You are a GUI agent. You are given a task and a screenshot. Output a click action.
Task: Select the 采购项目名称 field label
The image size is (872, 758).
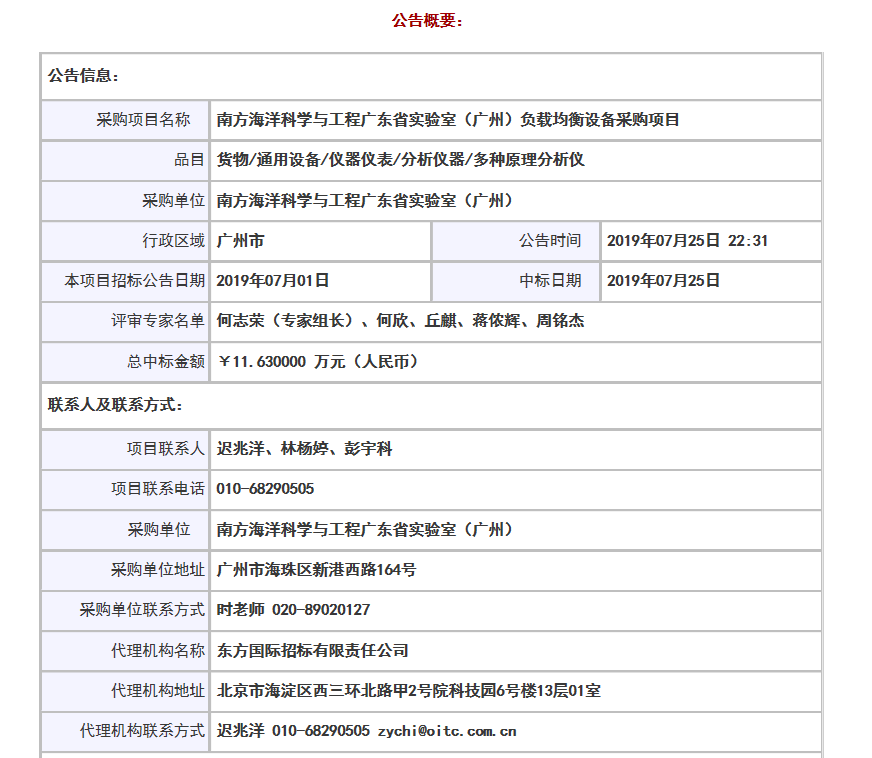coord(143,120)
